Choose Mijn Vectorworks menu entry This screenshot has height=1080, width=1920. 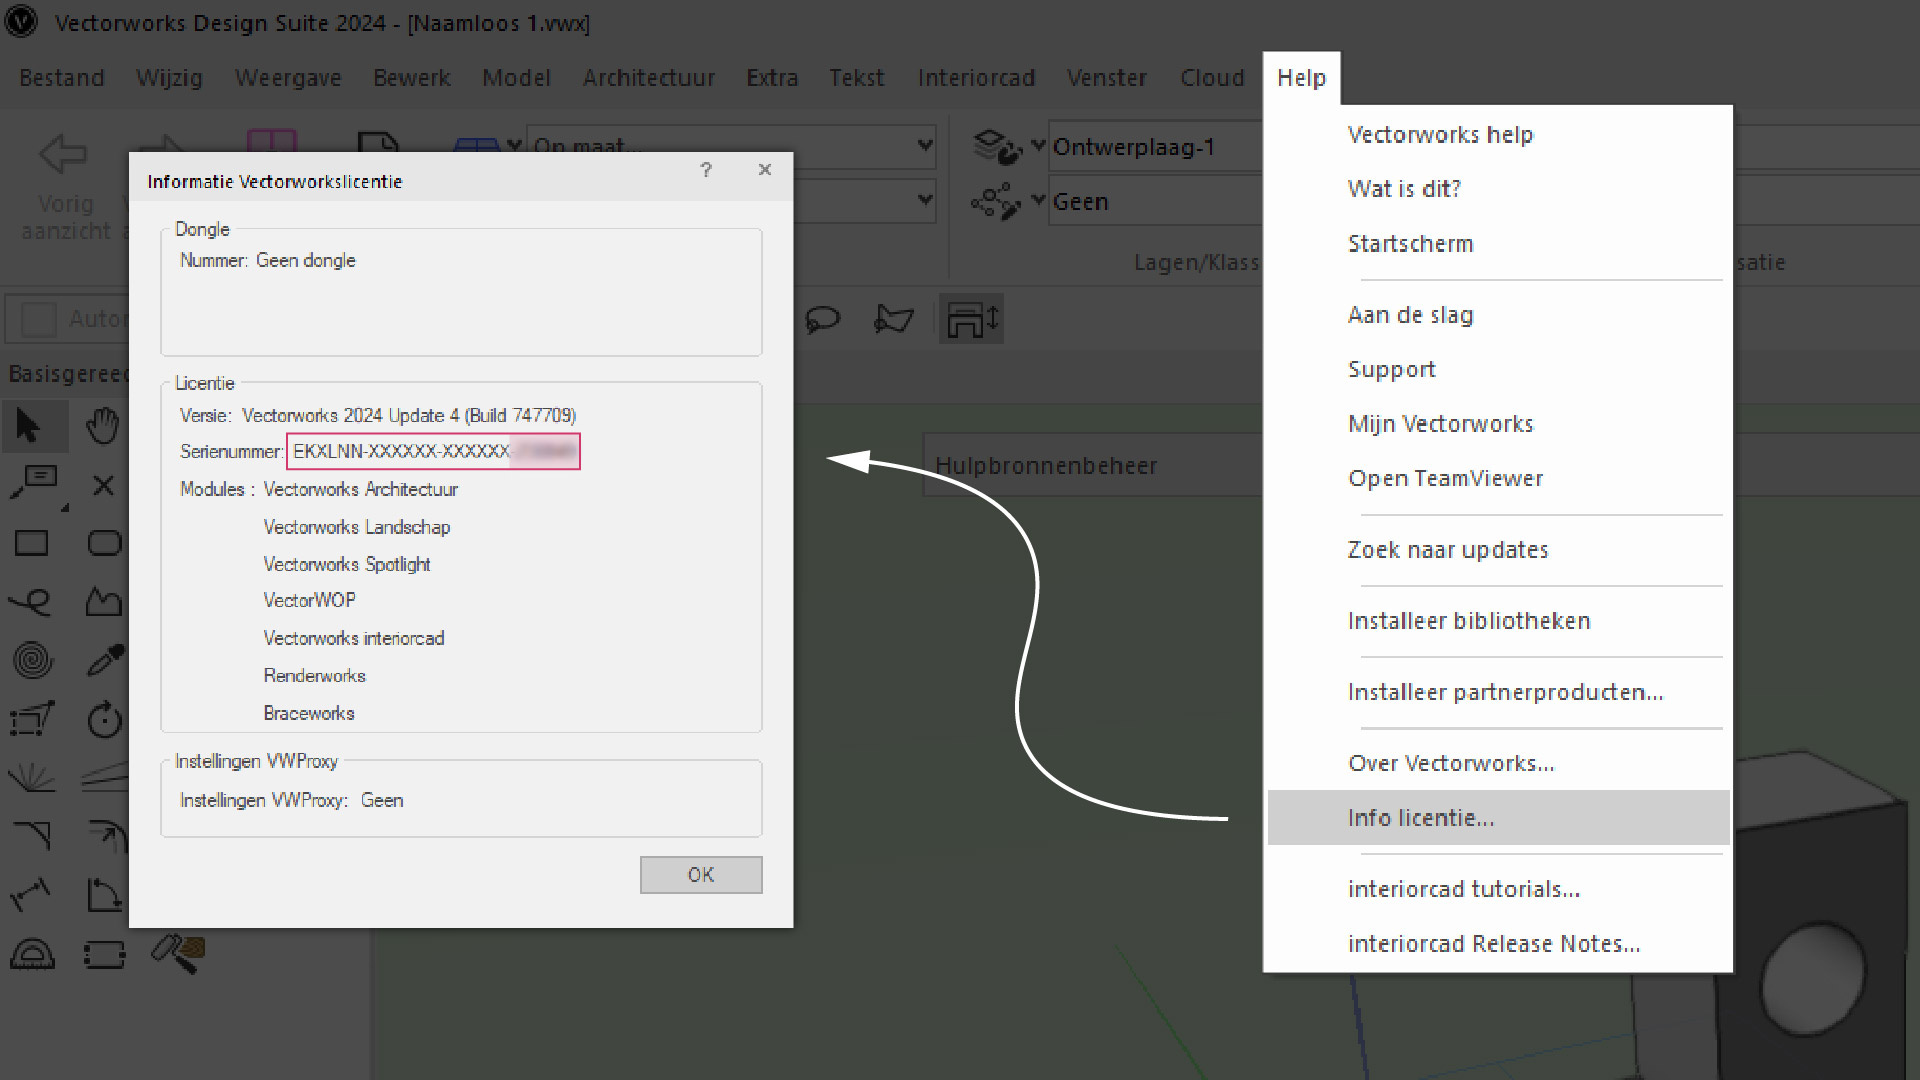(x=1498, y=424)
